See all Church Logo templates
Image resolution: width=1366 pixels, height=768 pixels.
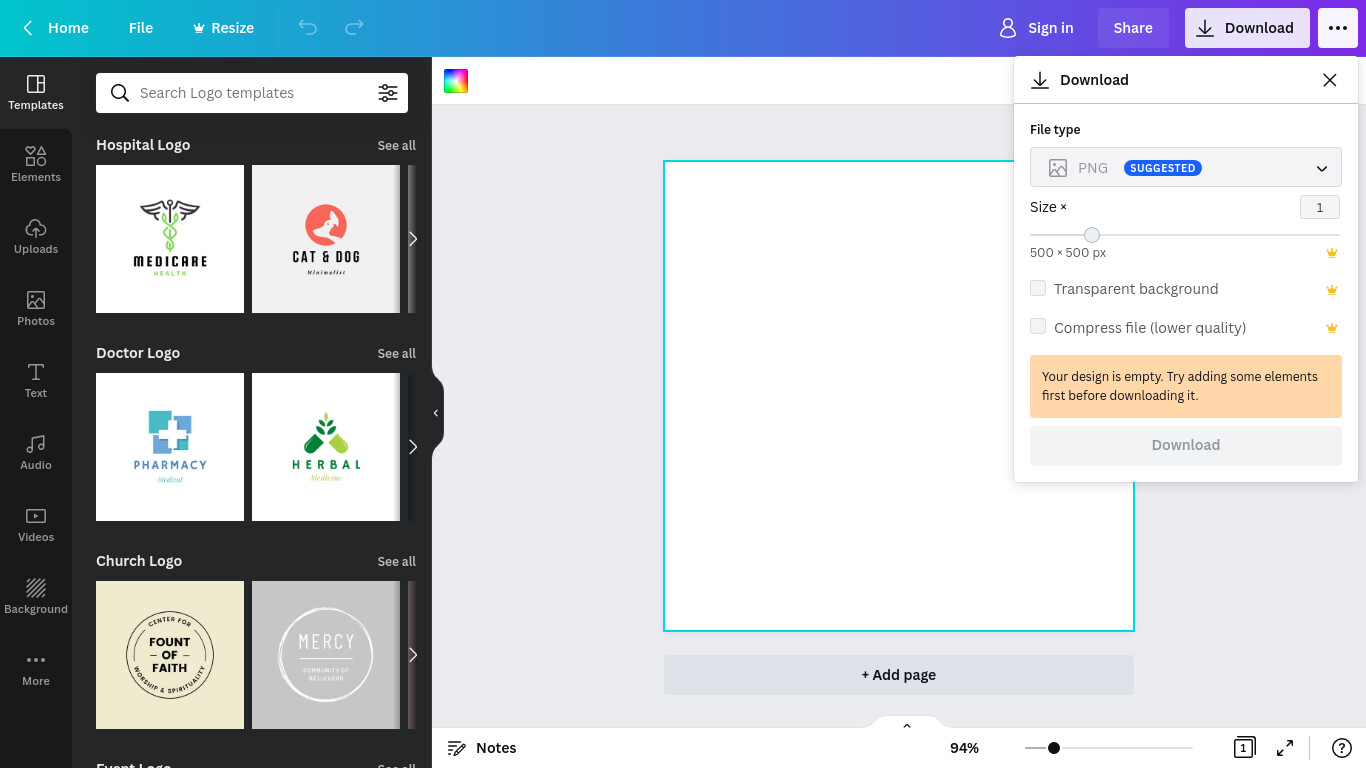pyautogui.click(x=397, y=562)
